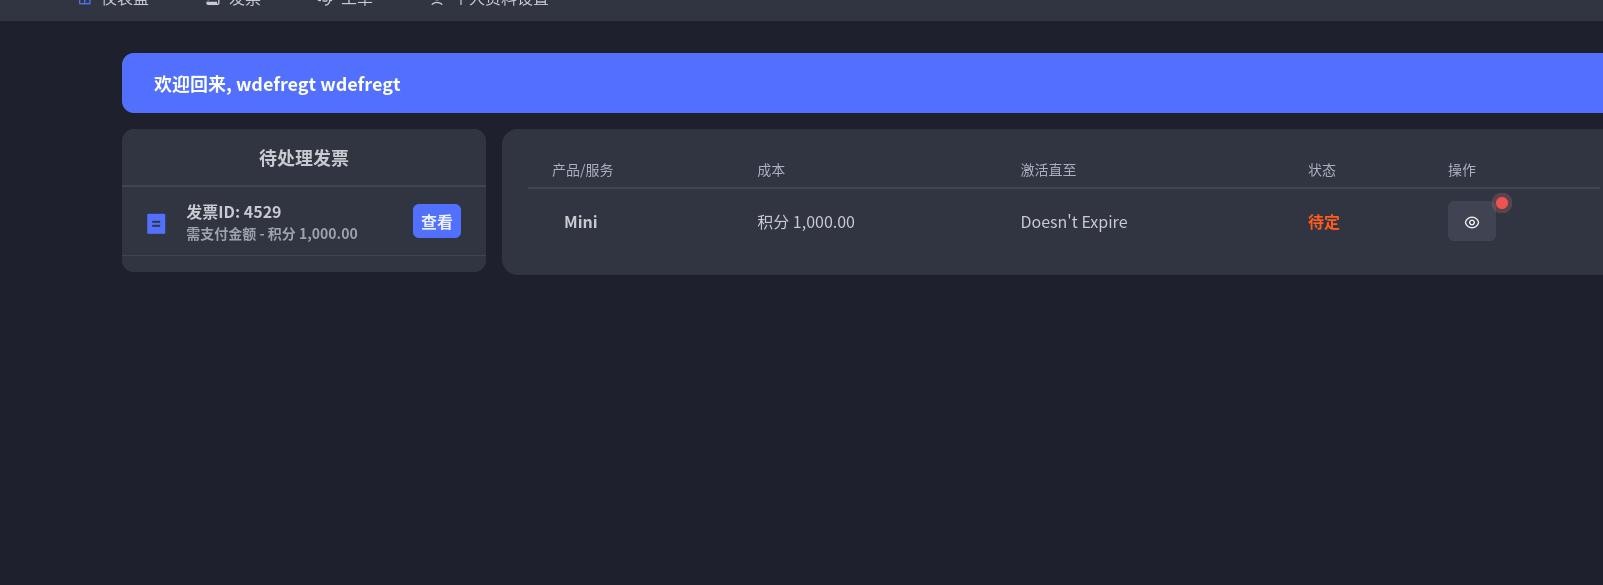Sort by 状态 column header
Image resolution: width=1603 pixels, height=585 pixels.
pos(1322,170)
